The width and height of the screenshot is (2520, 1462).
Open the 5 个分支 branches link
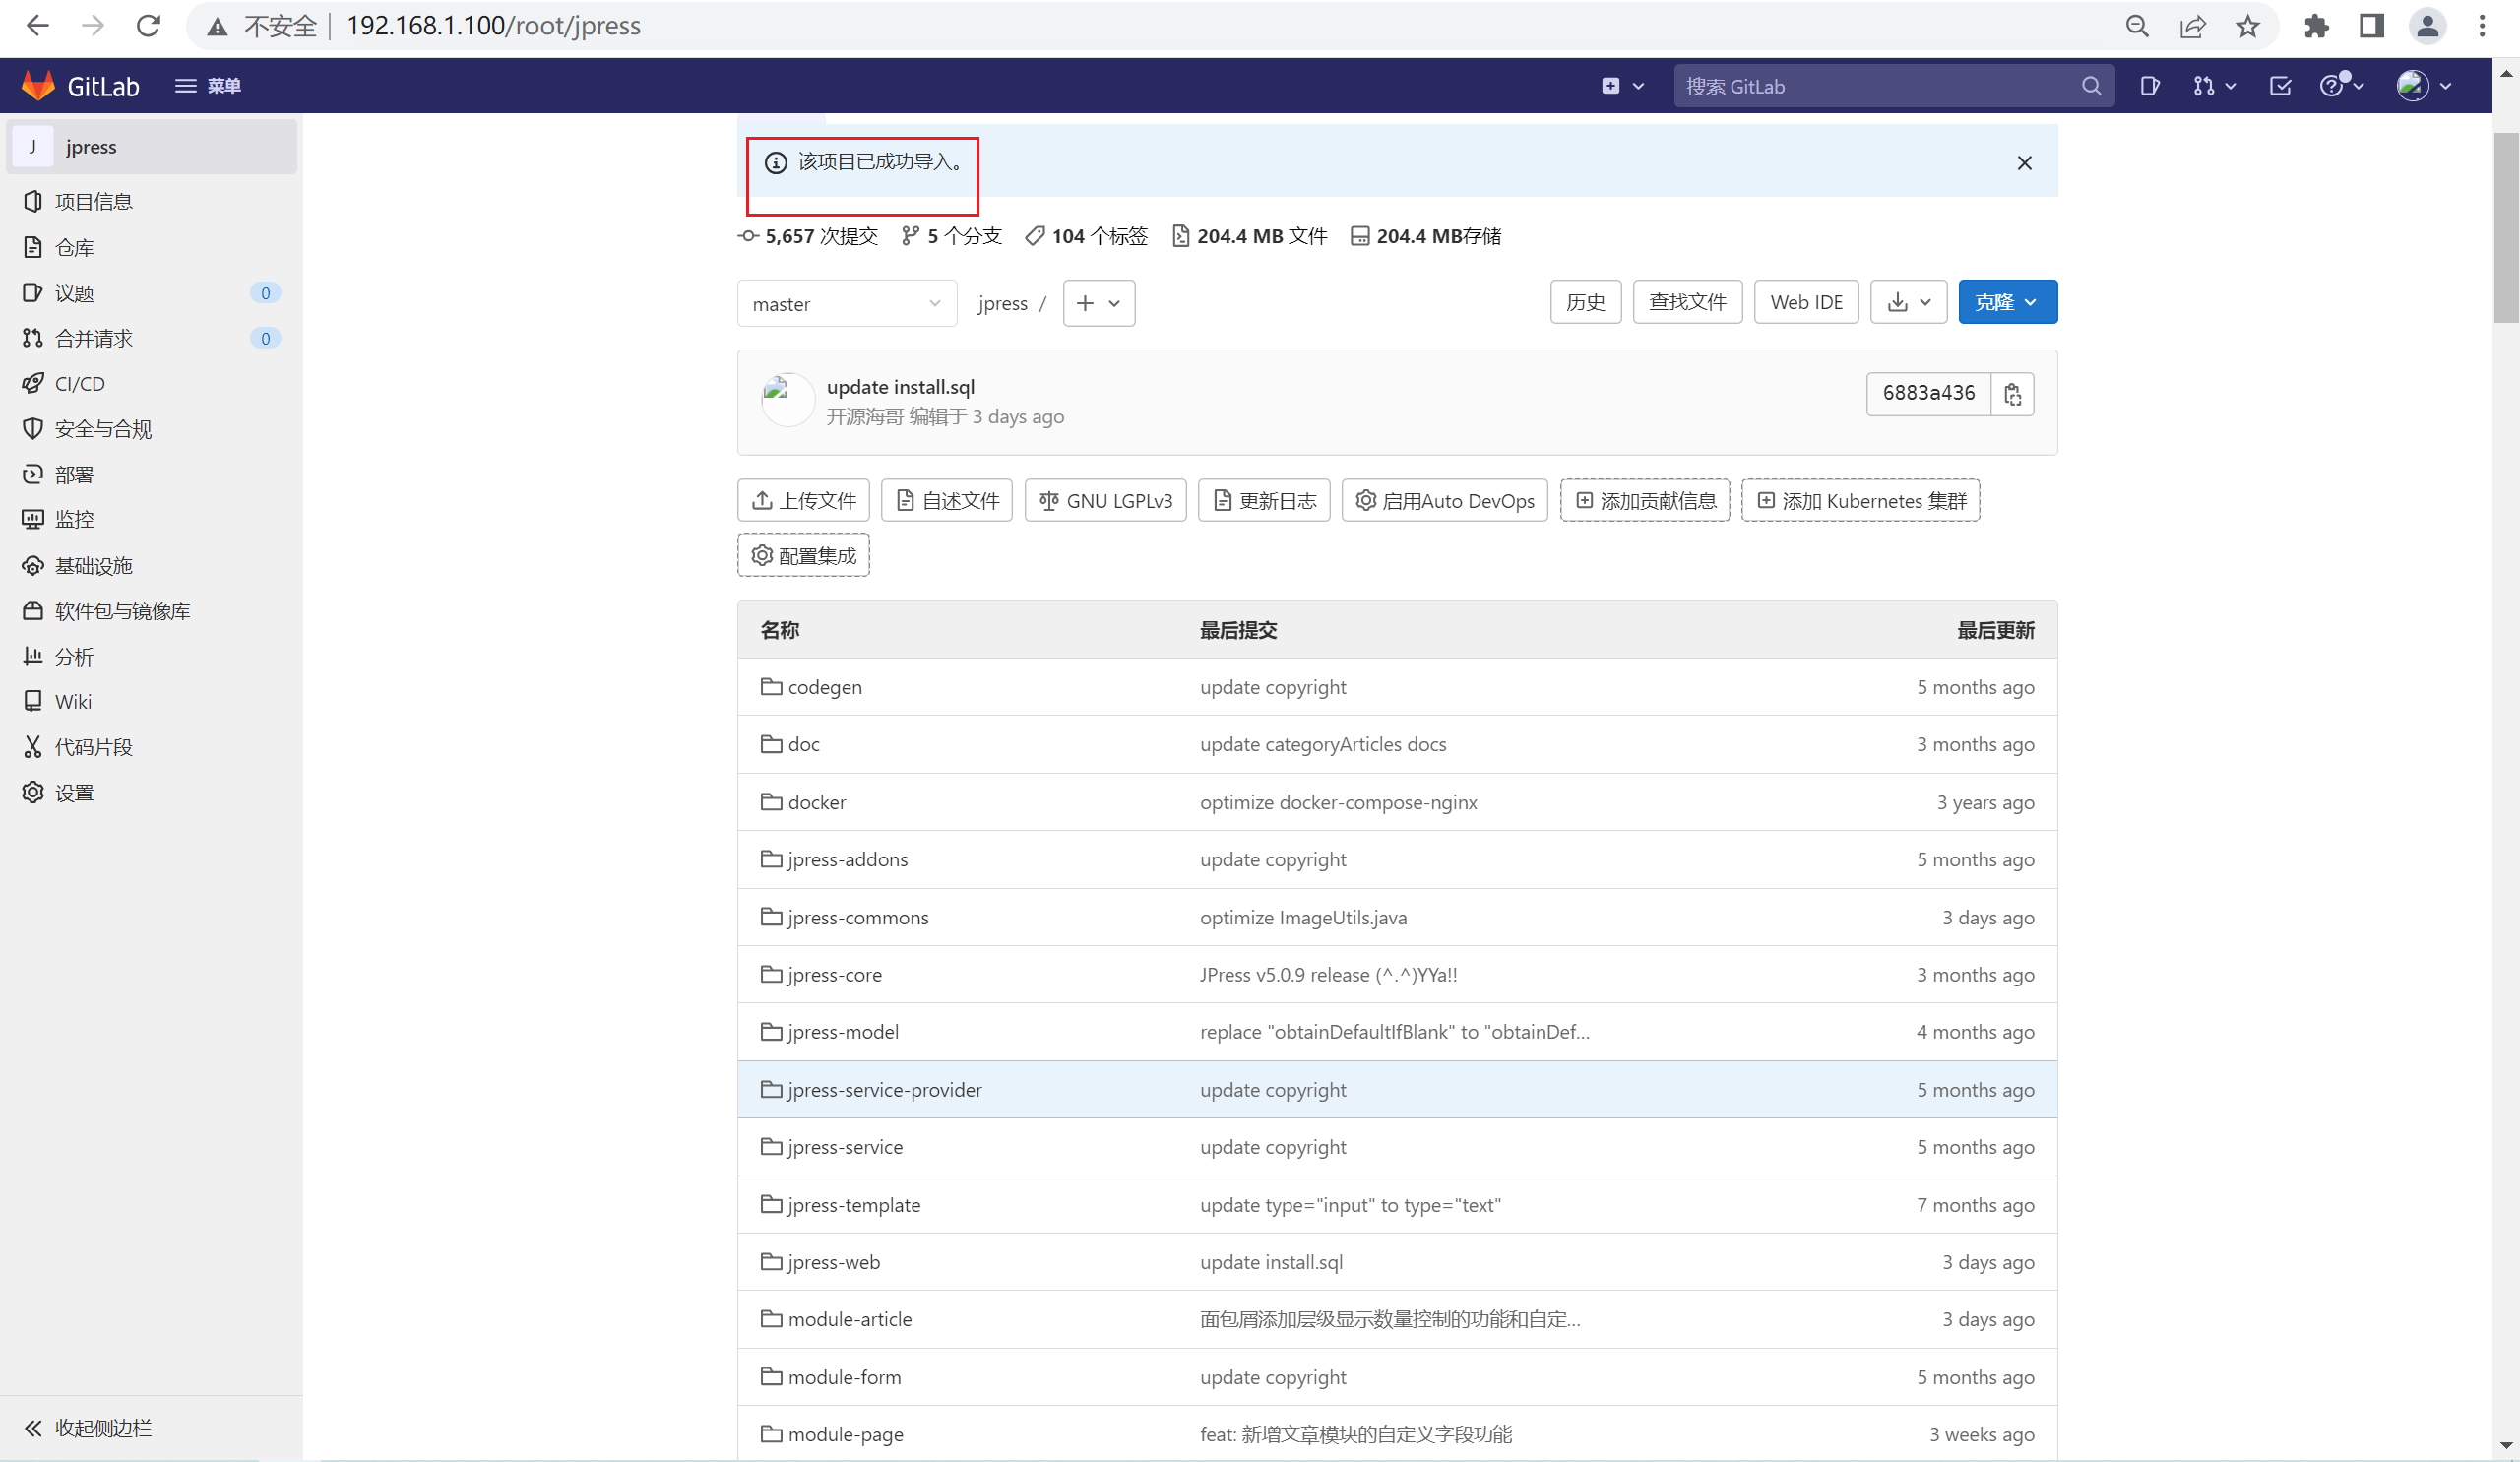click(x=951, y=236)
